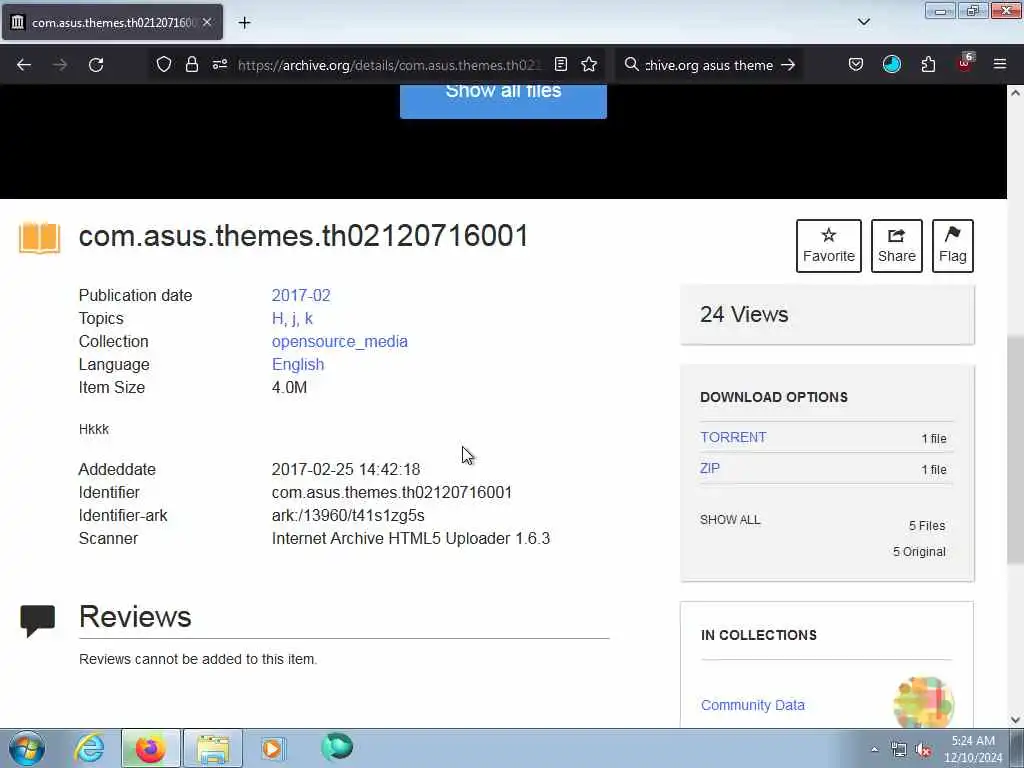1024x768 pixels.
Task: Bookmark this page with the star icon
Action: point(589,64)
